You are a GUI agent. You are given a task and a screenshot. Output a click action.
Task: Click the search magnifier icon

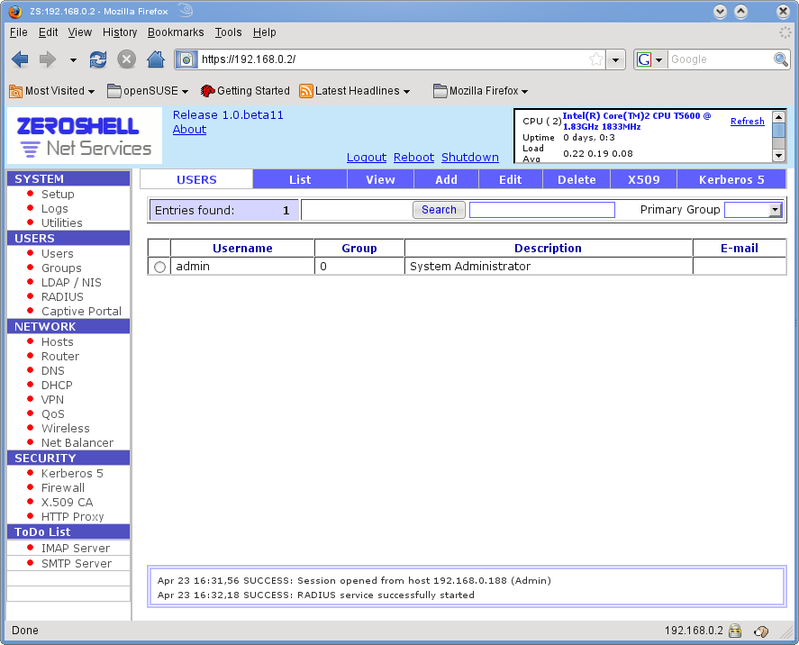781,60
